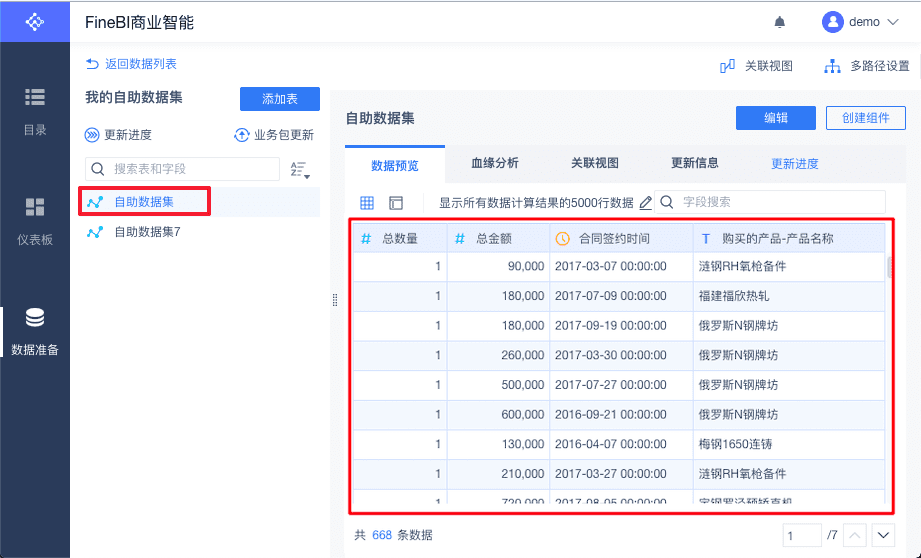Viewport: 921px width, 558px height.
Task: Switch to field layout view icon
Action: pos(396,203)
